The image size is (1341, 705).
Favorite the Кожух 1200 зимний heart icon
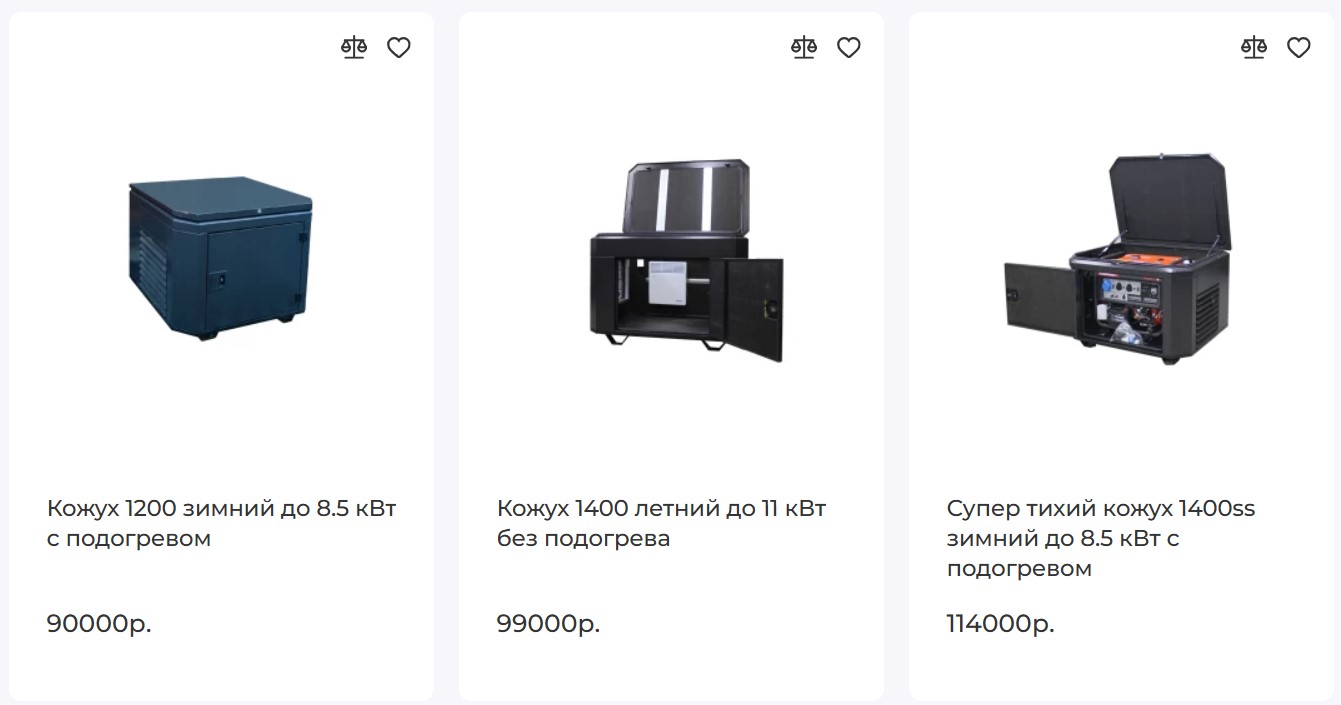click(x=399, y=47)
